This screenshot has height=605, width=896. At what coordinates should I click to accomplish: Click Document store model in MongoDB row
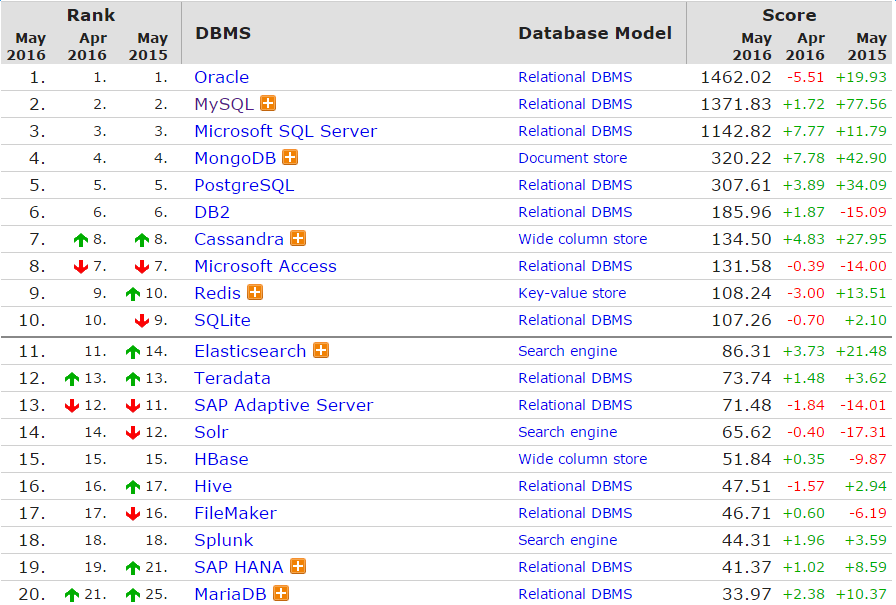click(573, 158)
